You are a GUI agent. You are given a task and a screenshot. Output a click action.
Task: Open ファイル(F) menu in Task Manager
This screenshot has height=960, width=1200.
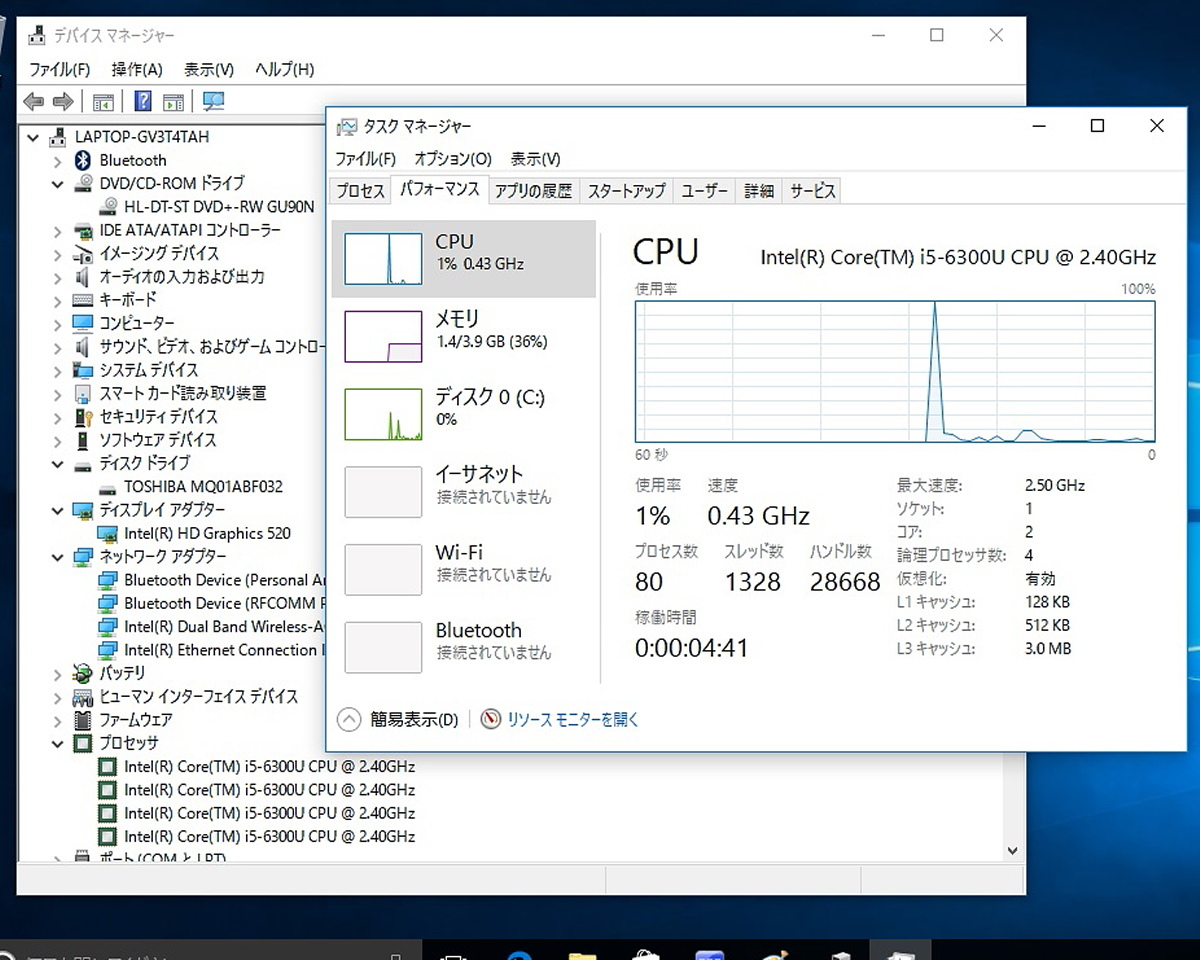tap(365, 159)
